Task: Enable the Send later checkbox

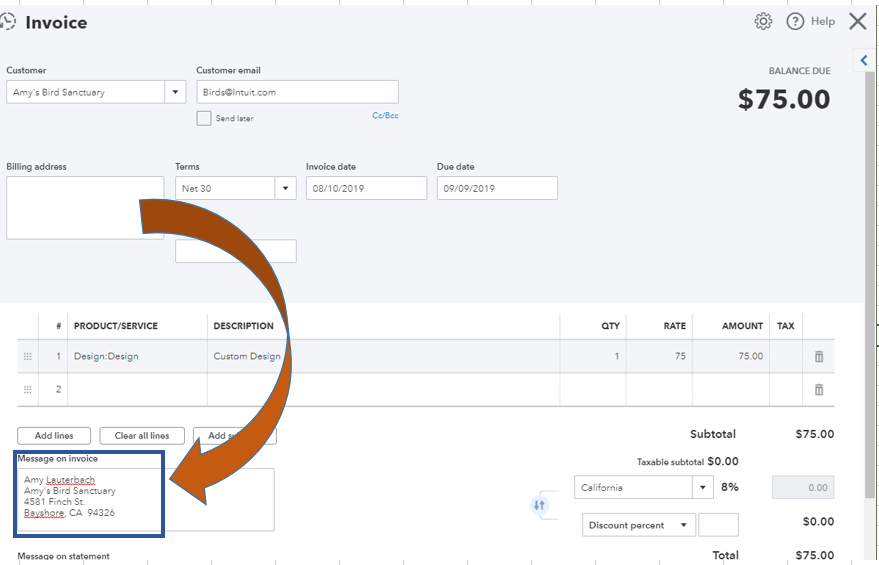Action: click(x=204, y=118)
